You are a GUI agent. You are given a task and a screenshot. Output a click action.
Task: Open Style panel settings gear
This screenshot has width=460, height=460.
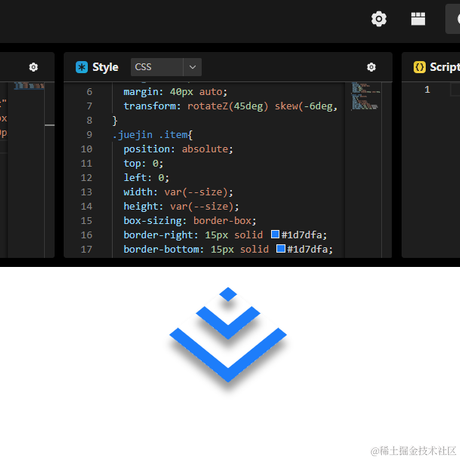[x=371, y=67]
